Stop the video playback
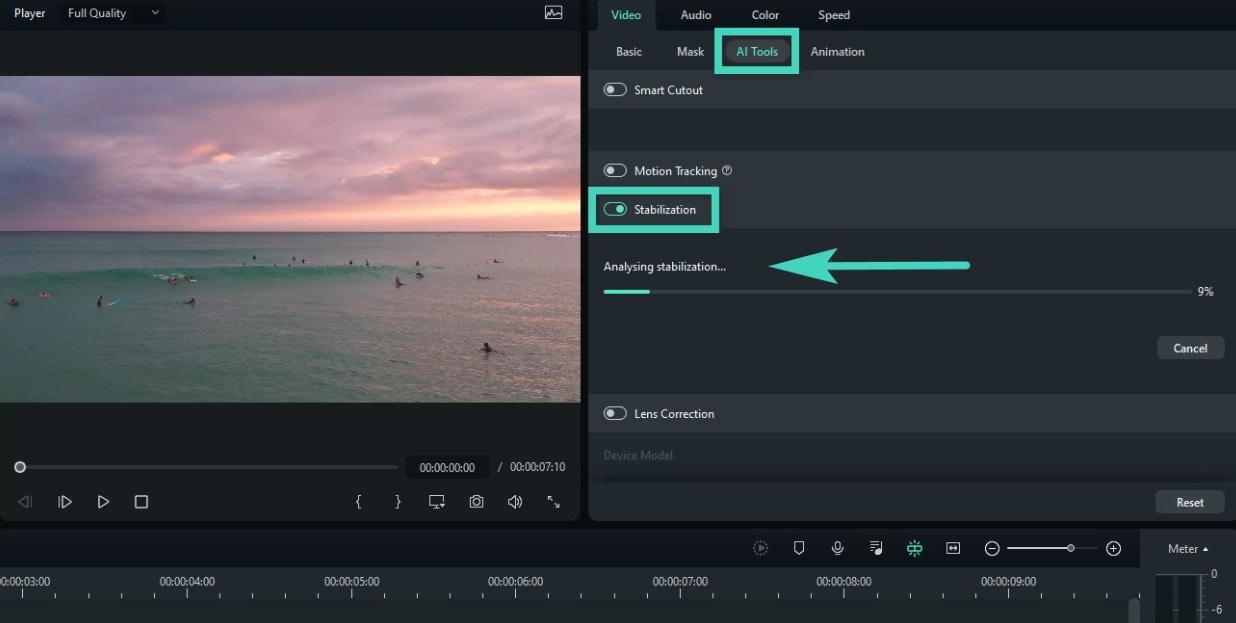Viewport: 1236px width, 623px height. click(141, 502)
